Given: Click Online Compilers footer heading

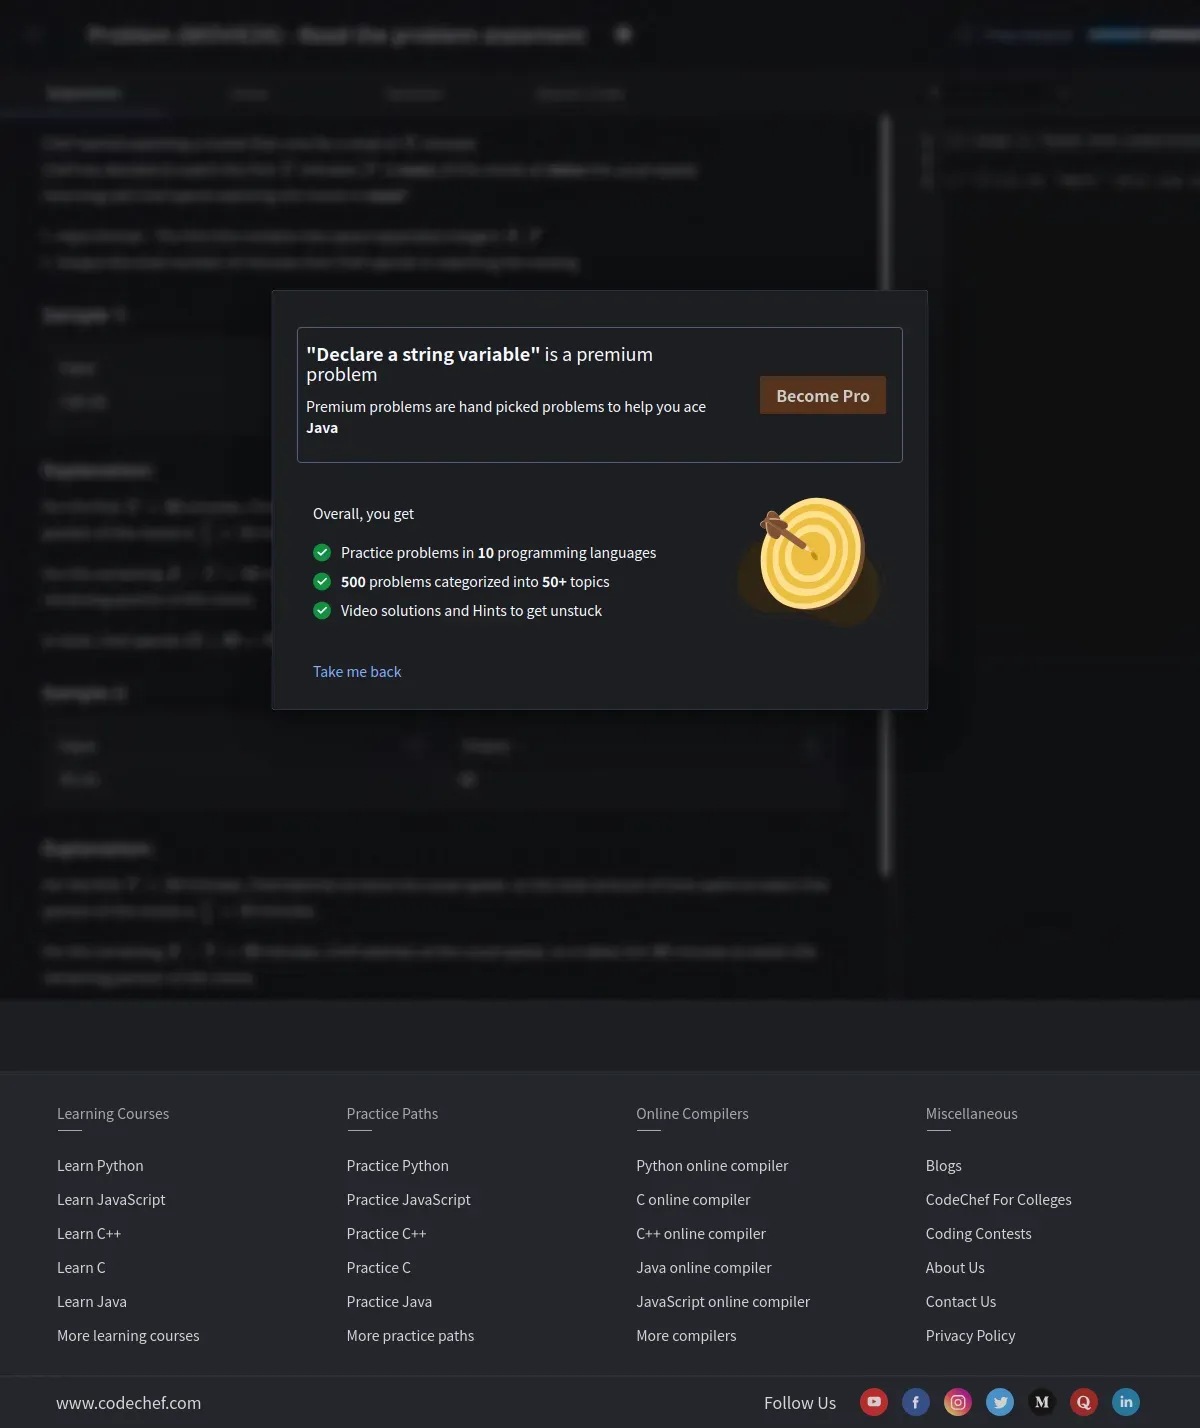Looking at the screenshot, I should pos(692,1113).
